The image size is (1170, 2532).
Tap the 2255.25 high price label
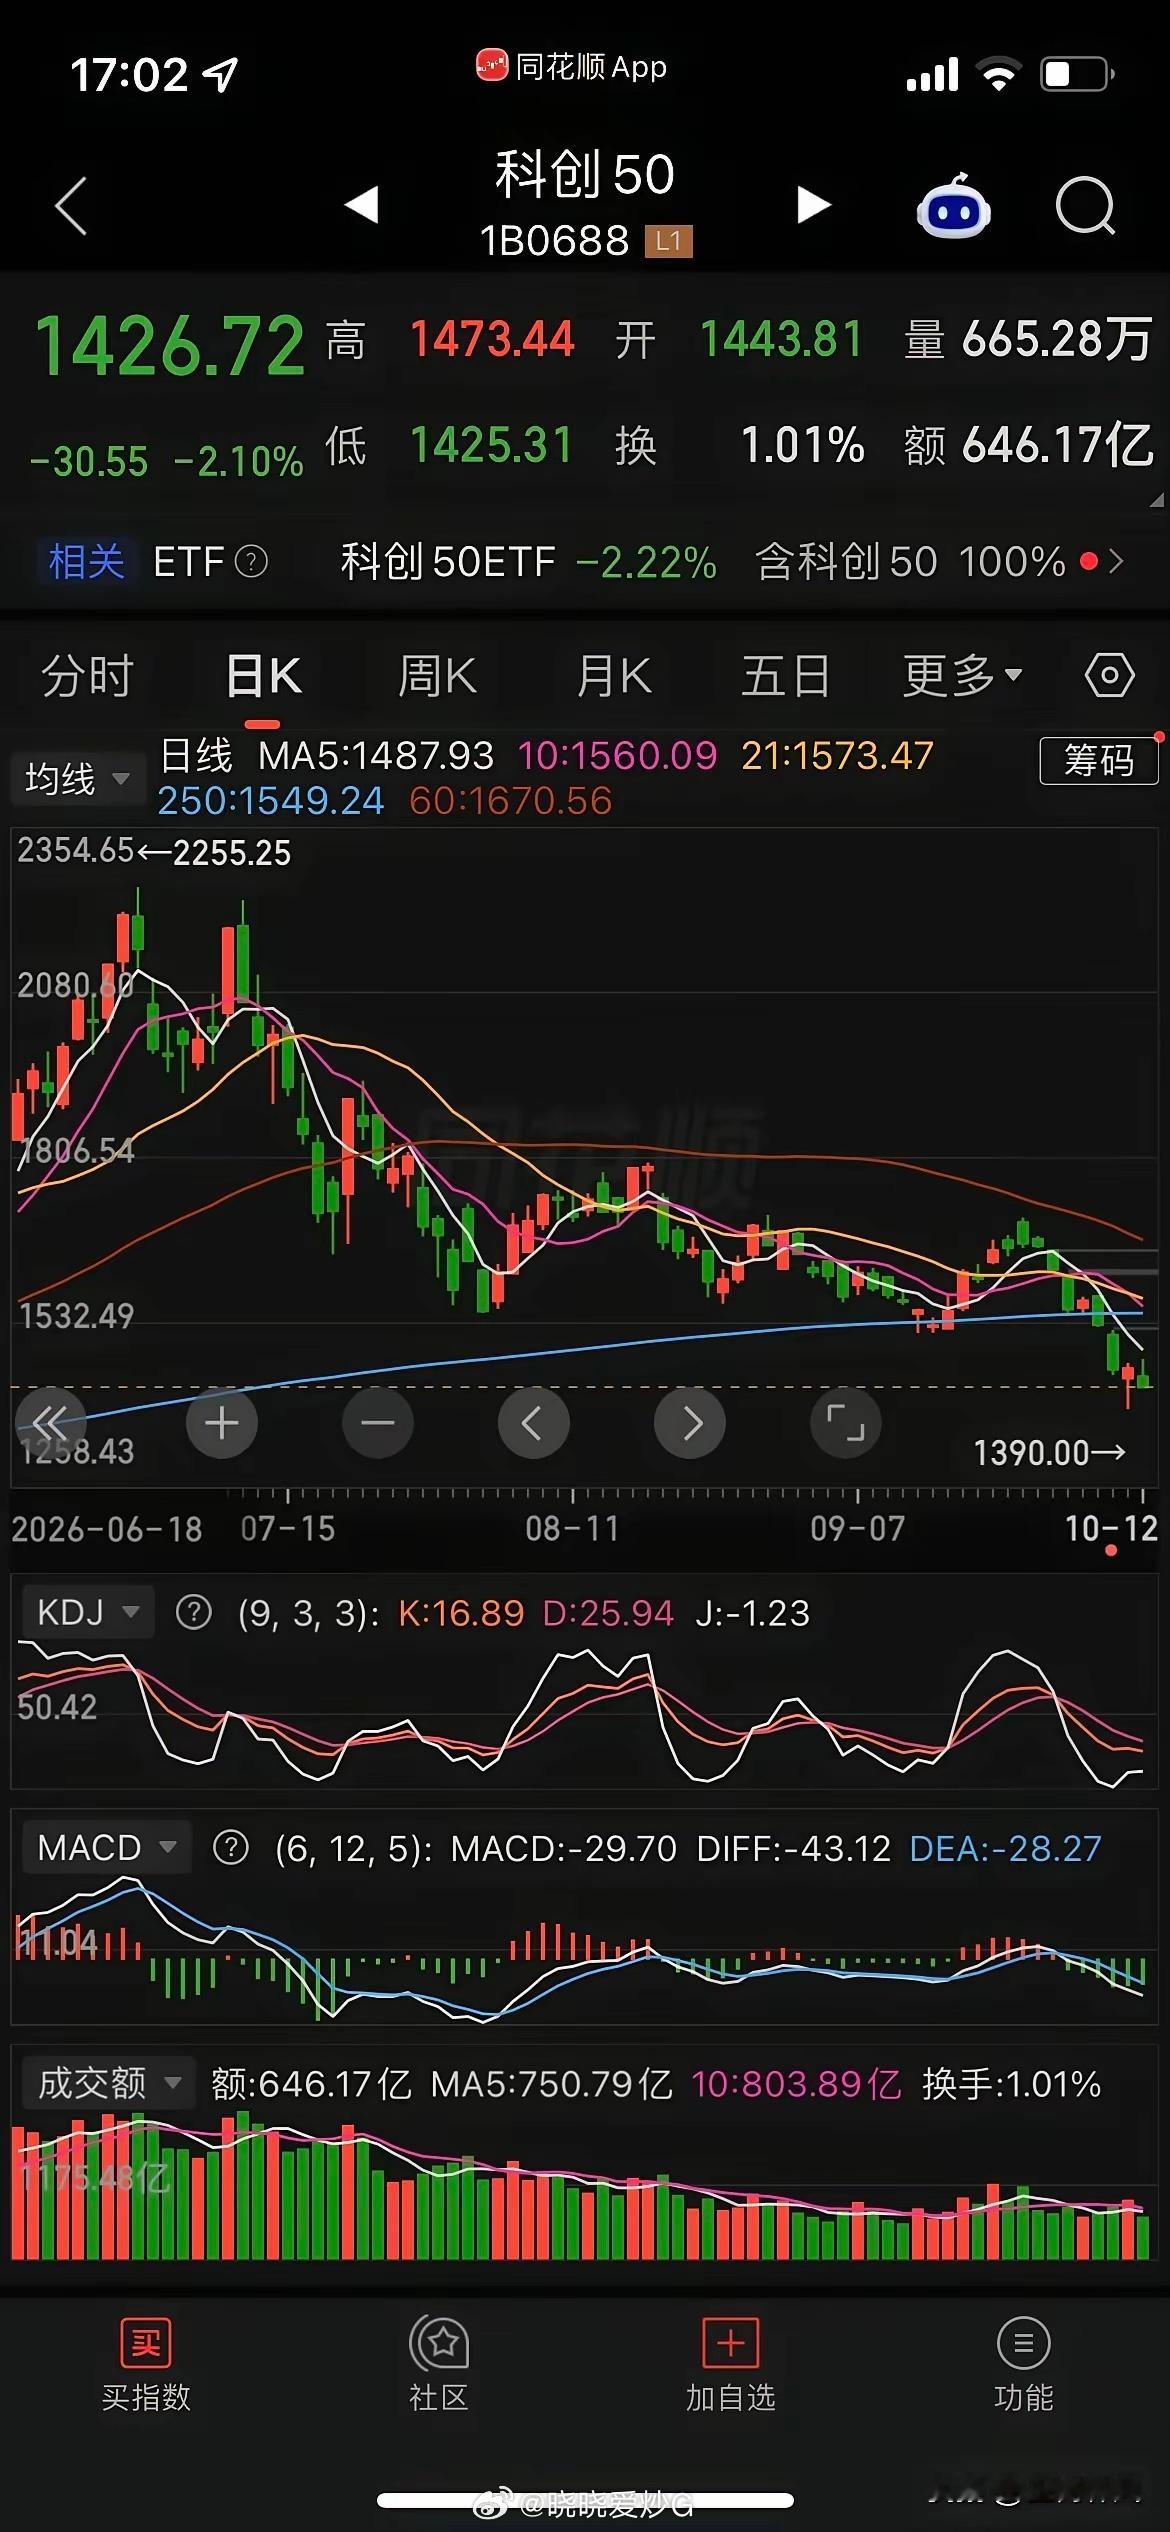click(214, 853)
